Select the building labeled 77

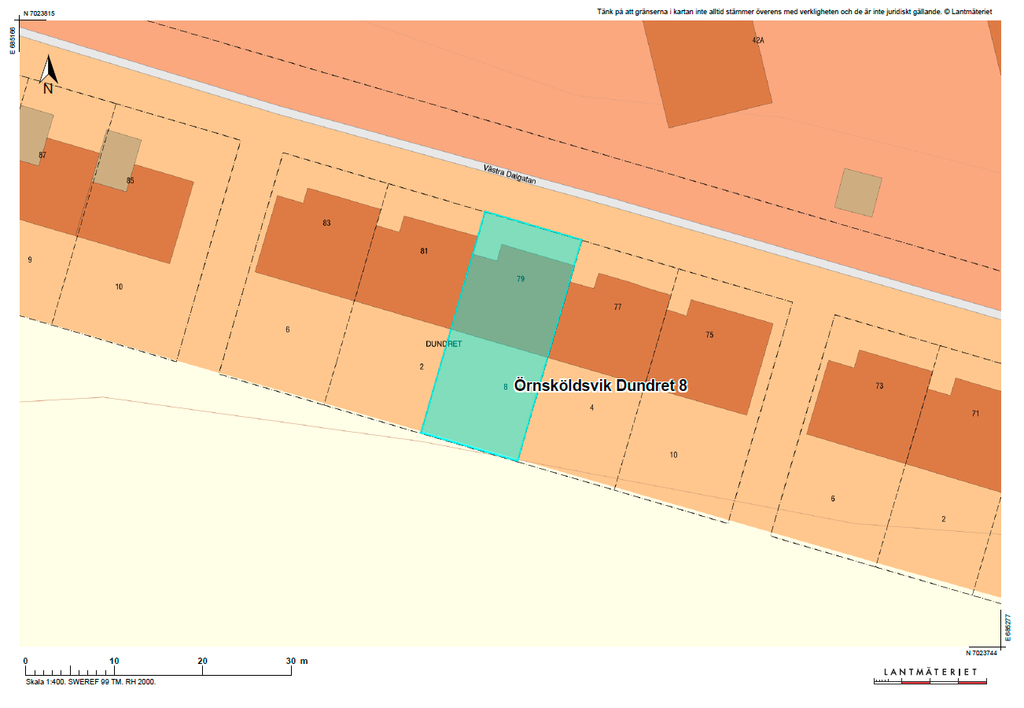pos(617,307)
